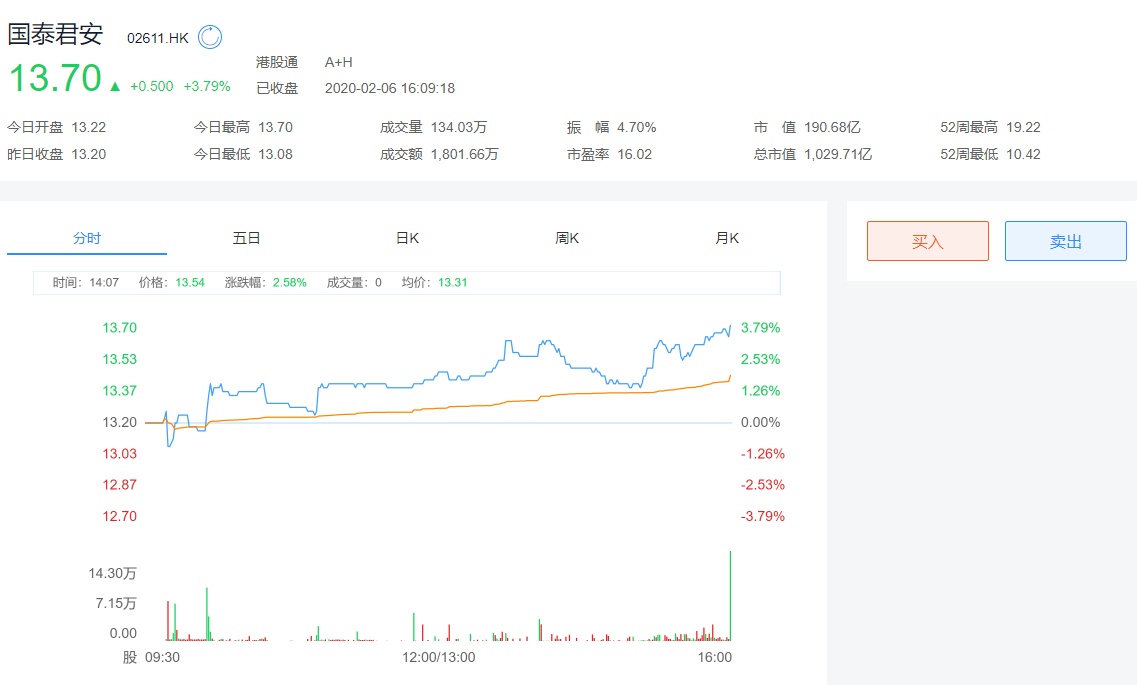
Task: View the 月K monthly chart tab
Action: [x=727, y=238]
